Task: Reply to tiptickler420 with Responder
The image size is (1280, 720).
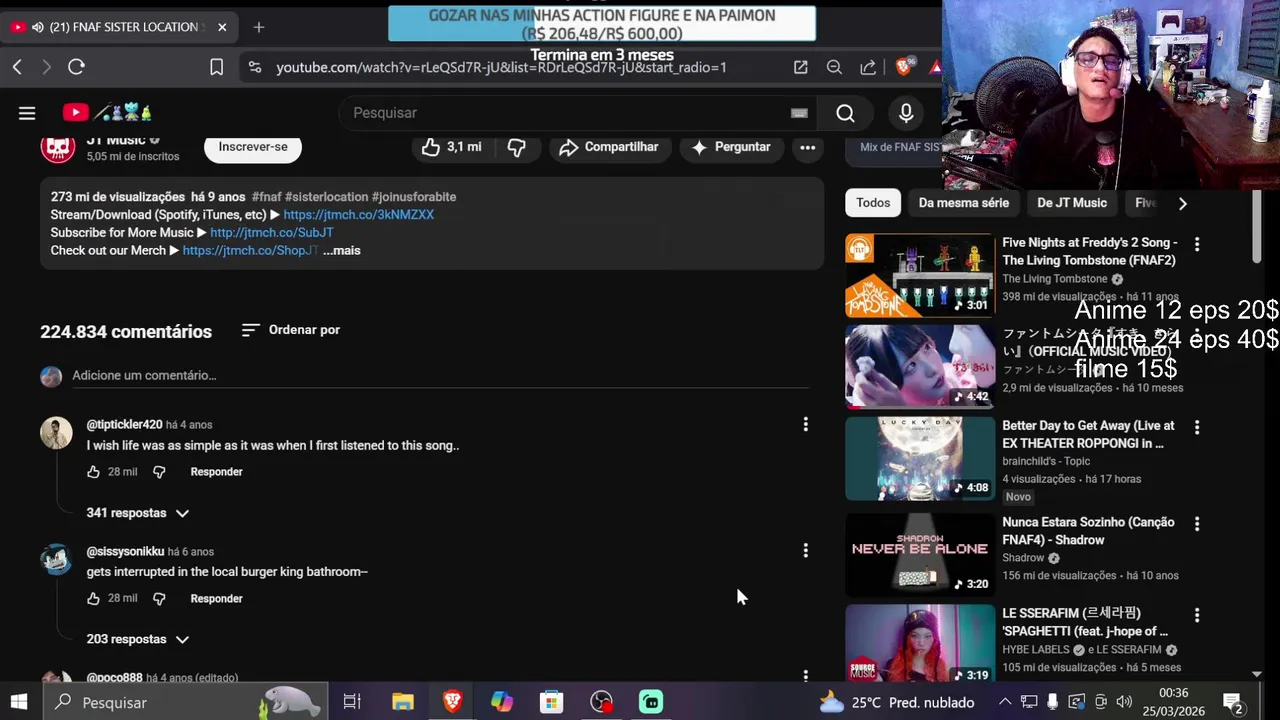Action: tap(216, 472)
